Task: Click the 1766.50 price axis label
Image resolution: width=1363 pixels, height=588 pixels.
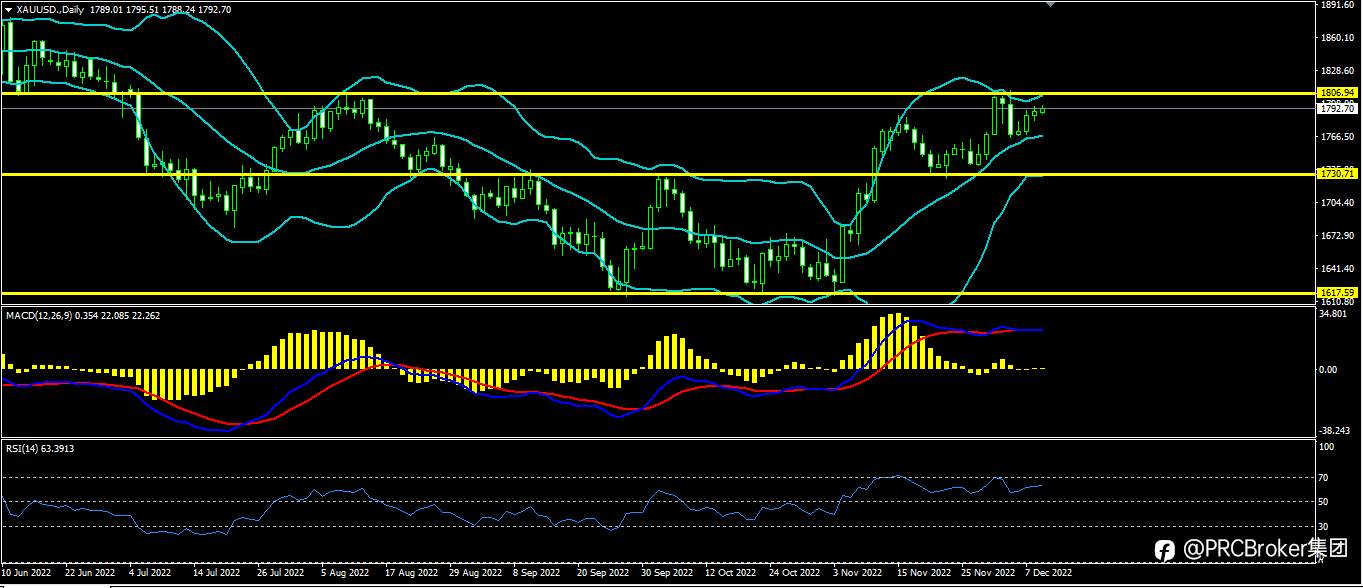Action: (x=1337, y=137)
